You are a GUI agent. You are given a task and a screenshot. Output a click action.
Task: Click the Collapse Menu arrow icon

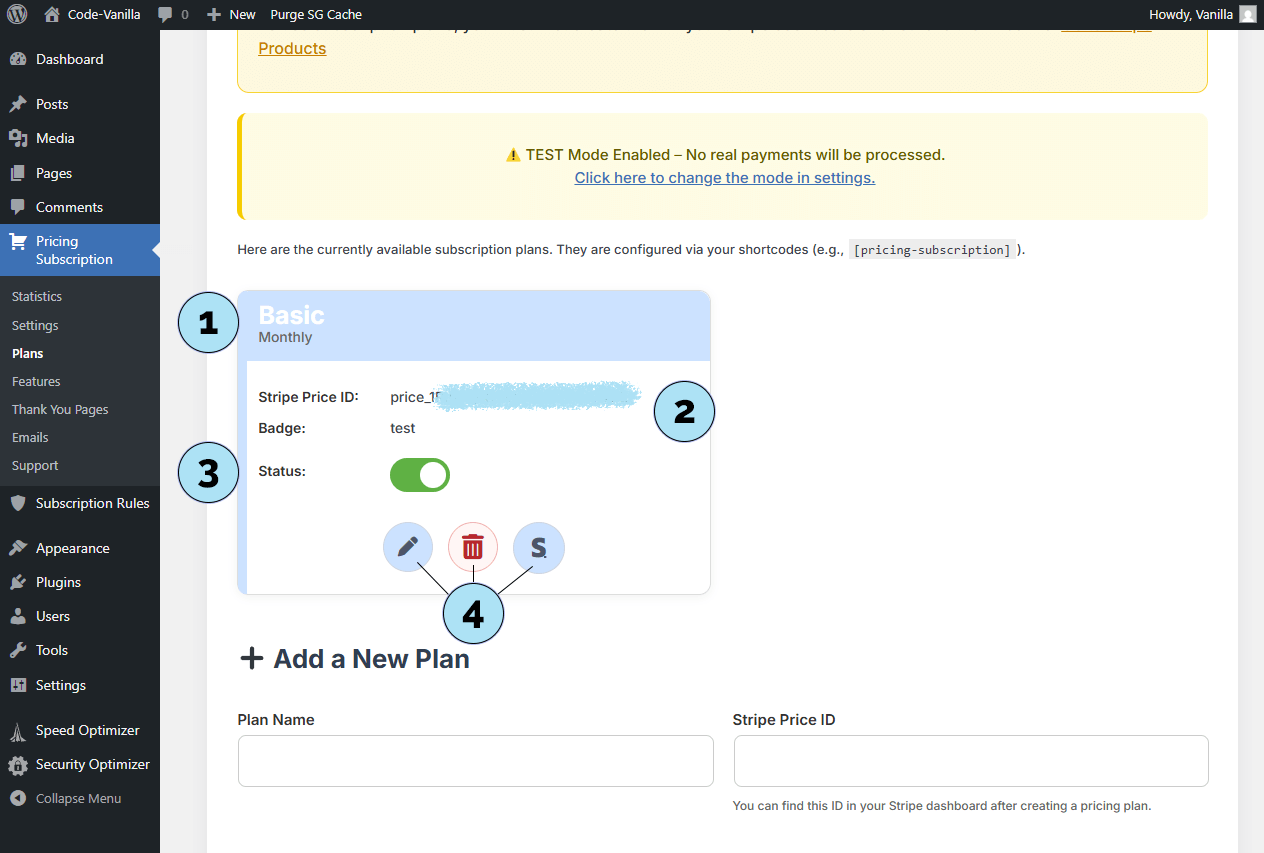coord(17,799)
